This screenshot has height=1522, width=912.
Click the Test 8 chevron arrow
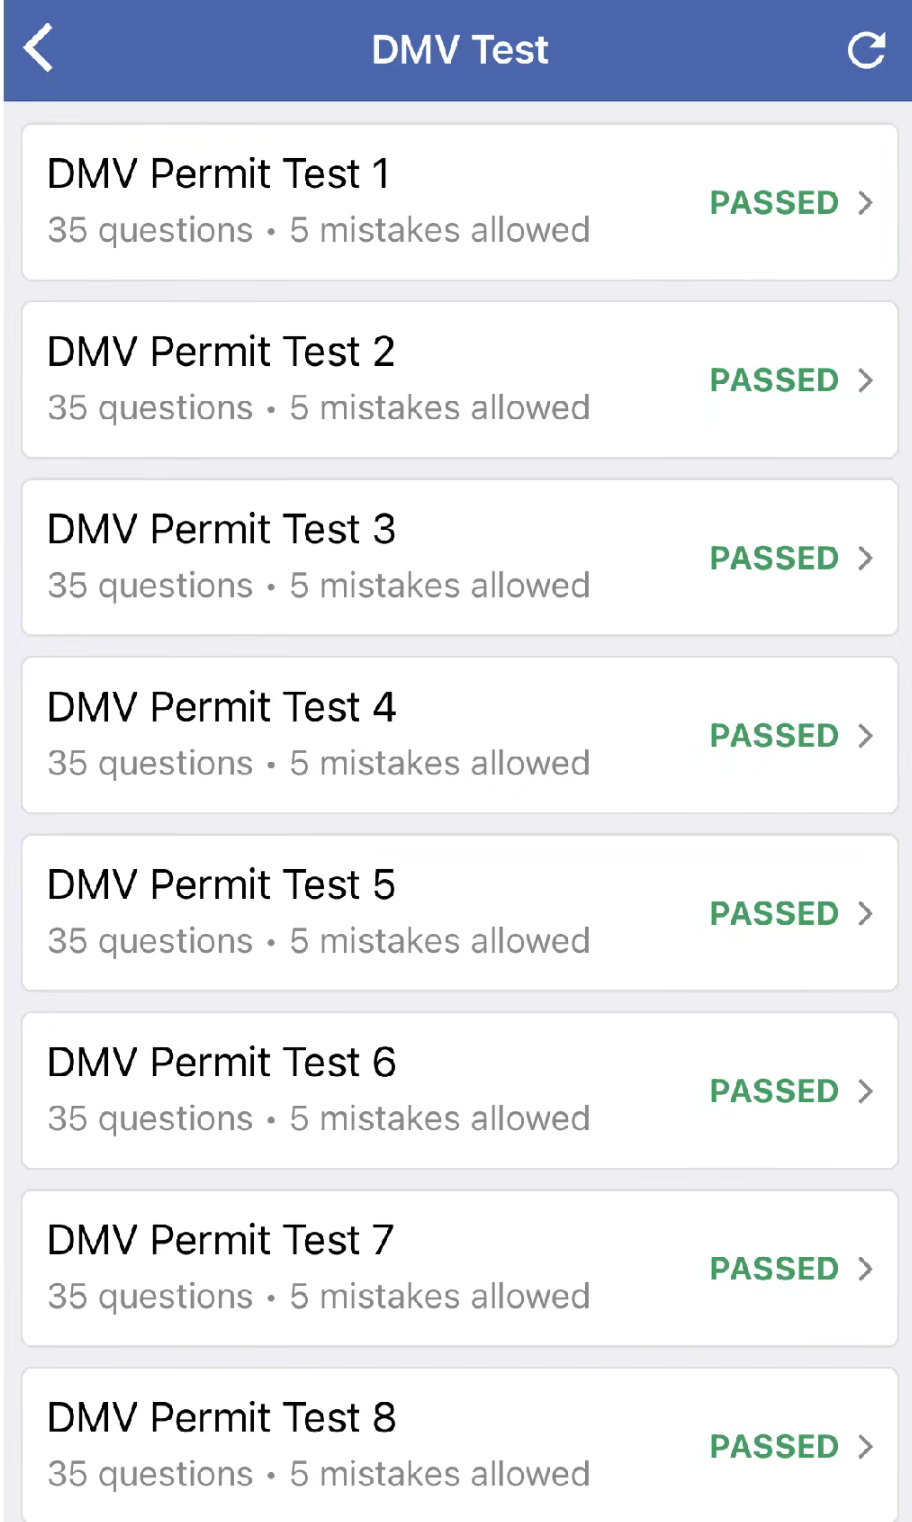[866, 1447]
